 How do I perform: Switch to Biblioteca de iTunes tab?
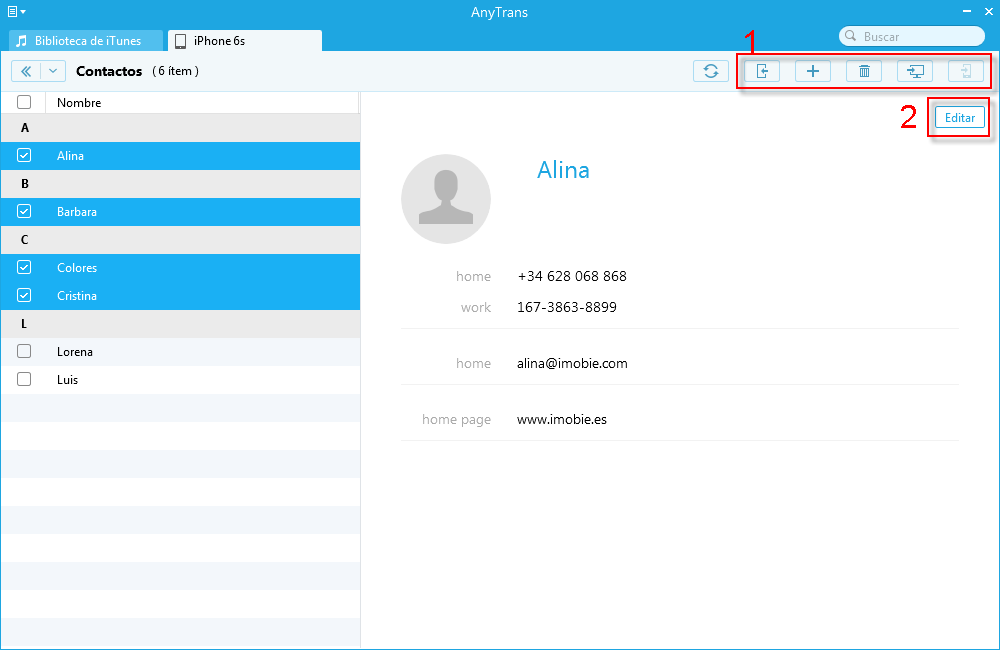(x=86, y=41)
